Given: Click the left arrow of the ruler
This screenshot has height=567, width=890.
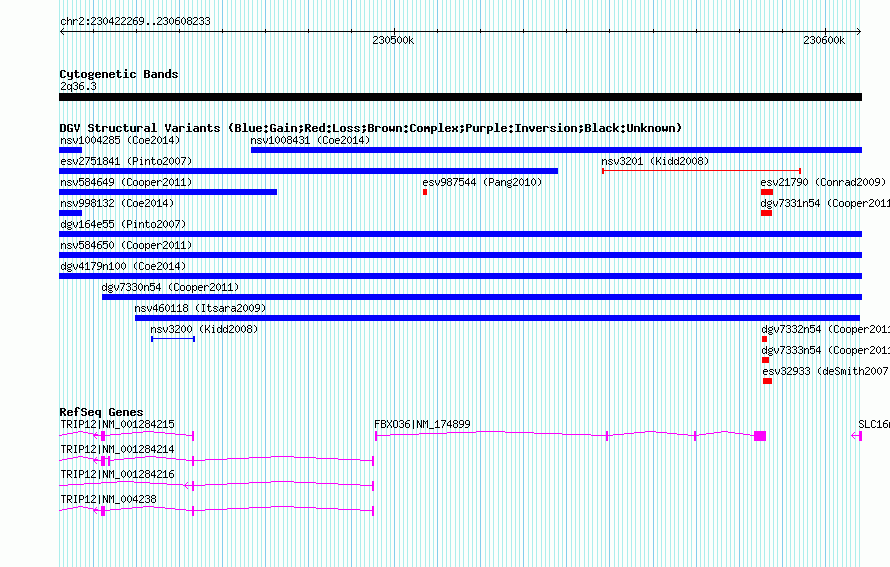Looking at the screenshot, I should pyautogui.click(x=62, y=31).
